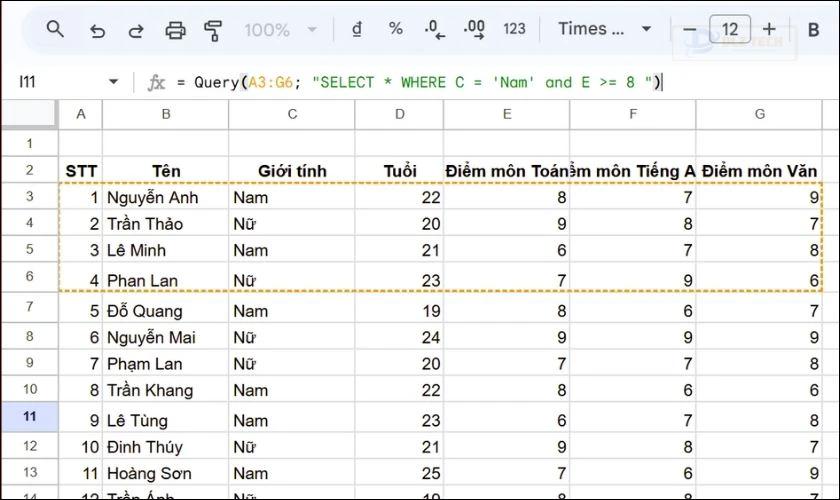Format as percent

(x=396, y=28)
